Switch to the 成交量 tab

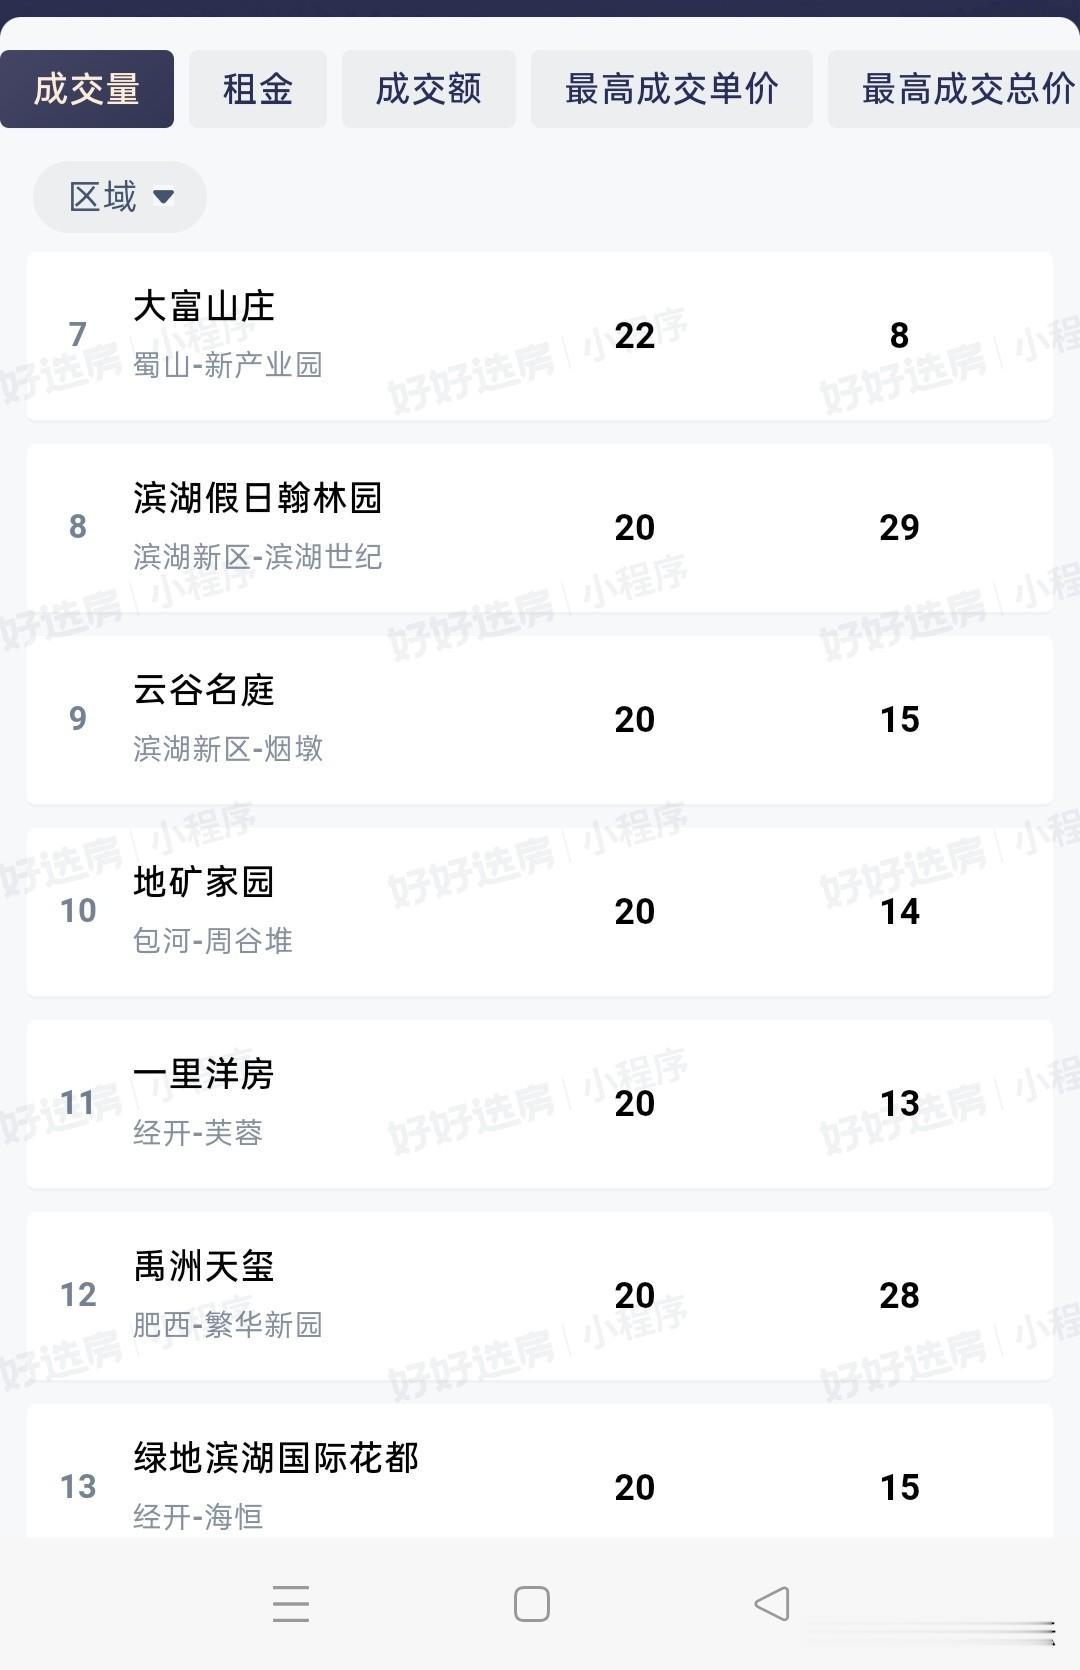(x=87, y=89)
